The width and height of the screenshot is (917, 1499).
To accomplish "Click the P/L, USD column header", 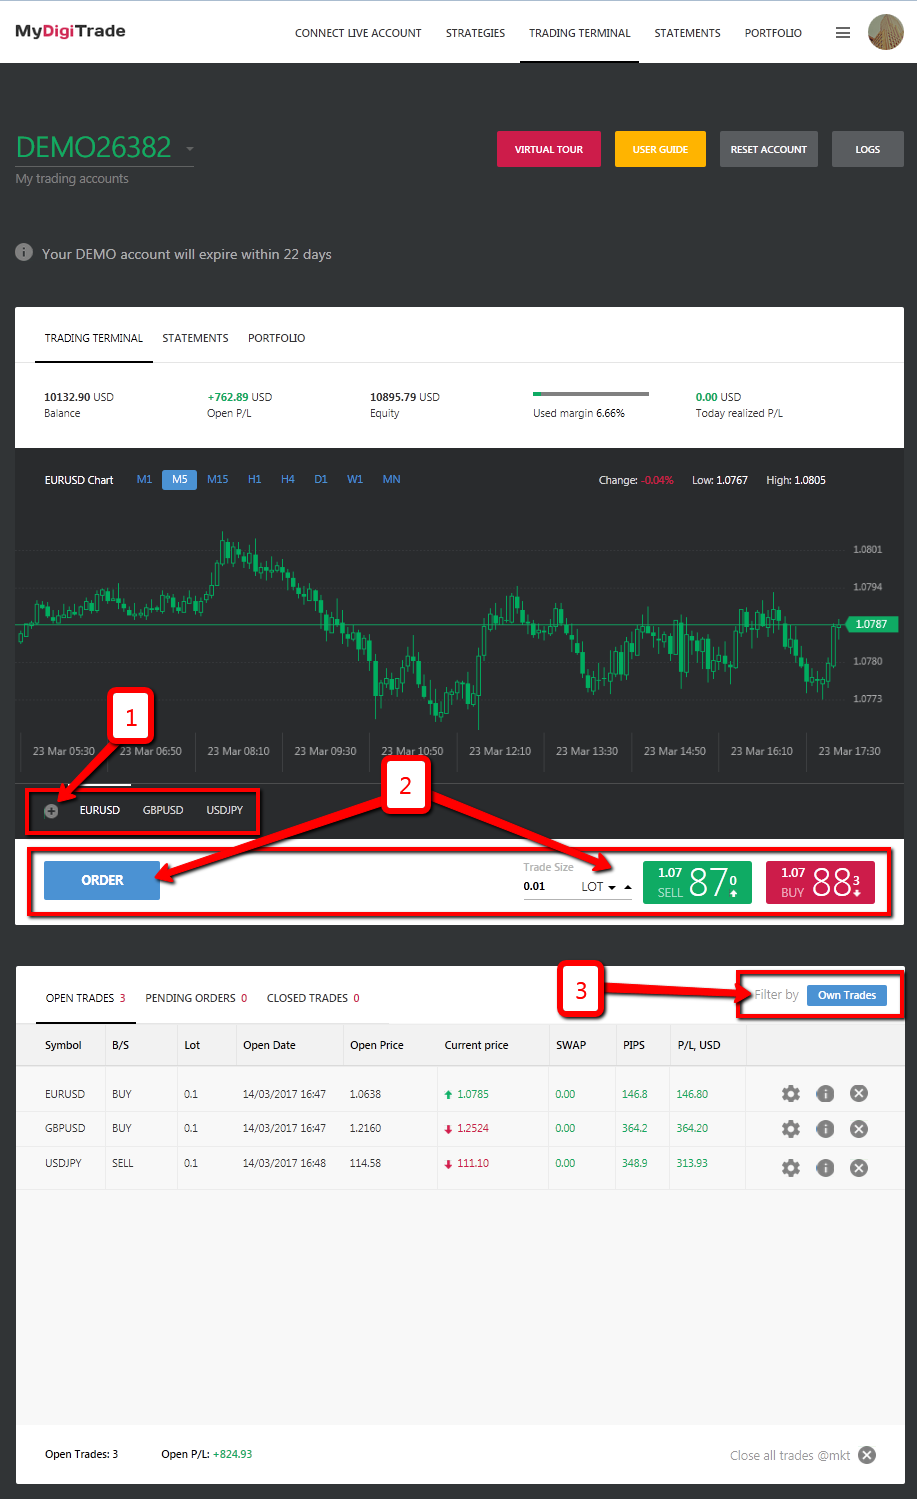I will tap(699, 1045).
